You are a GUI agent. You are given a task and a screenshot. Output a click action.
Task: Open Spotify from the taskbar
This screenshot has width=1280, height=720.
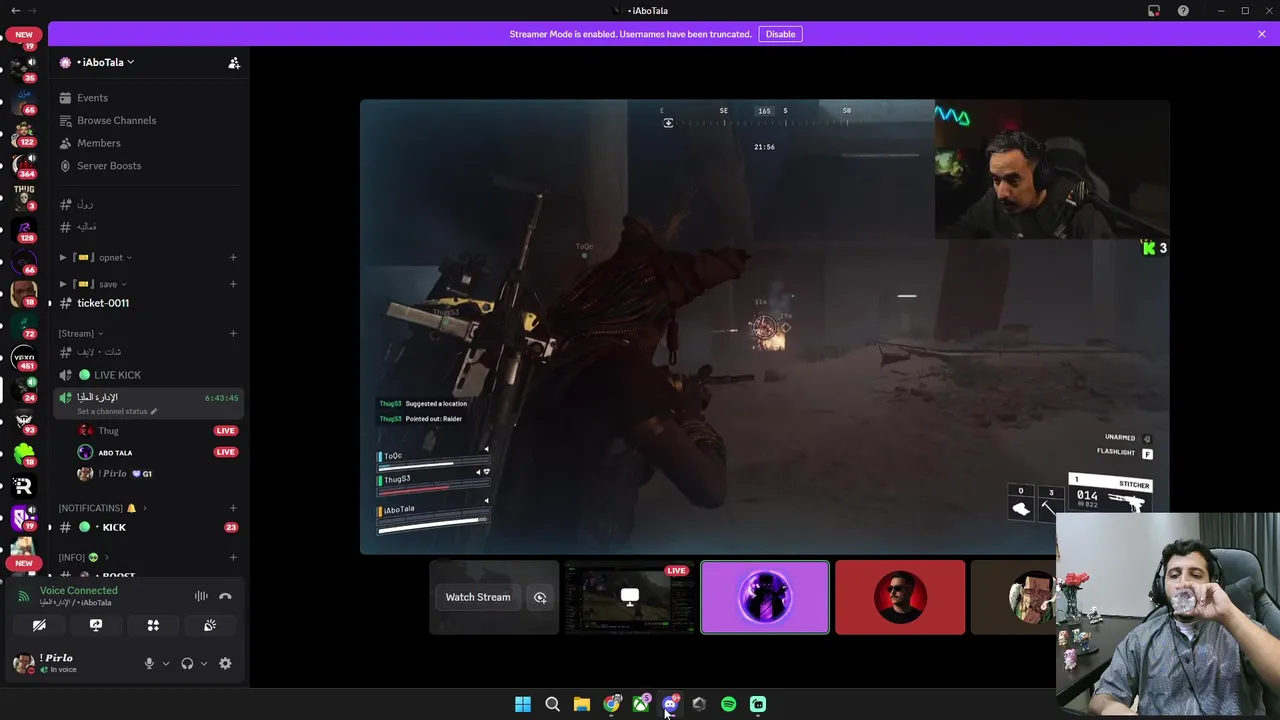point(728,704)
